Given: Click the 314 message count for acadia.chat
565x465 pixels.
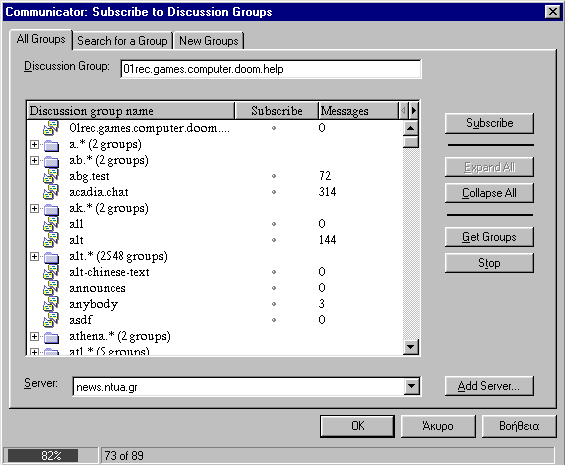Looking at the screenshot, I should (327, 192).
